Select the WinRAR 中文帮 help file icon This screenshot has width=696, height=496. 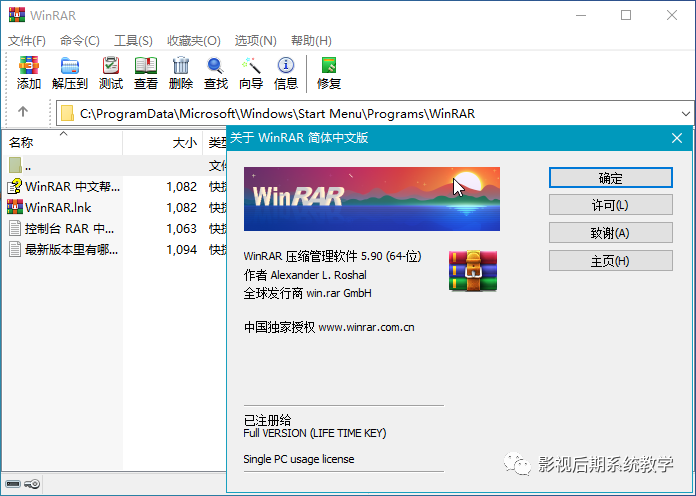[x=15, y=186]
